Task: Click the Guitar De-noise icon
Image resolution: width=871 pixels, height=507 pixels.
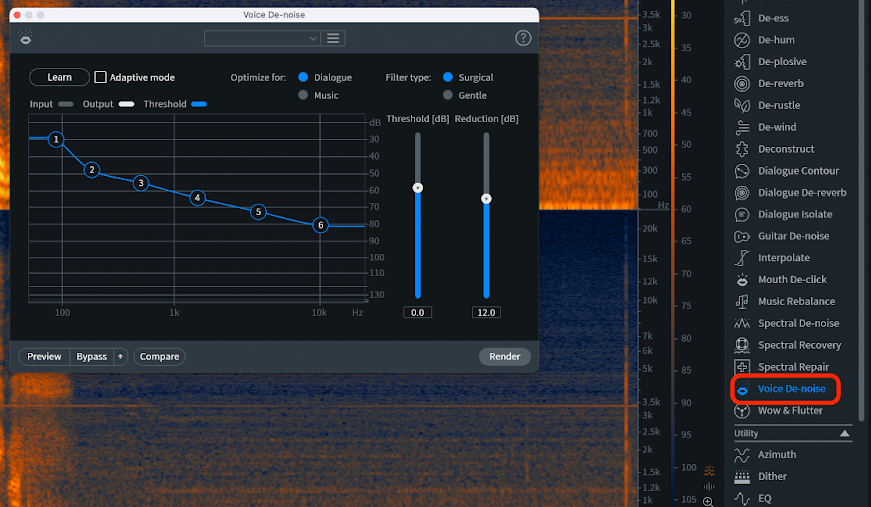Action: [x=742, y=236]
